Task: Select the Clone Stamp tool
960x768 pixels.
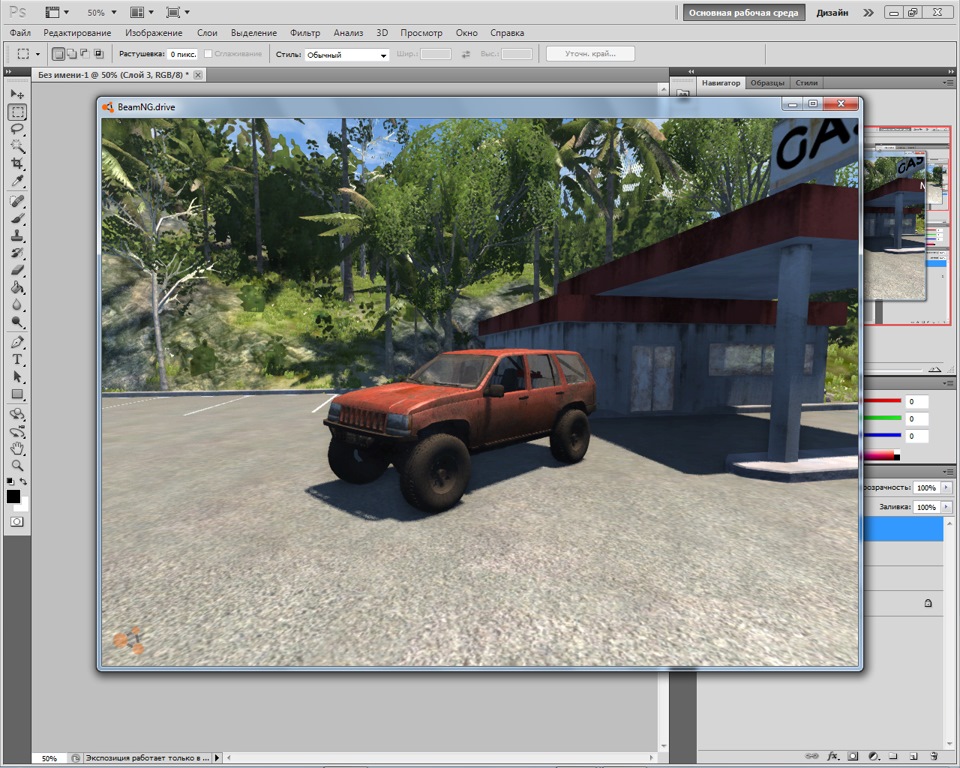Action: pyautogui.click(x=17, y=236)
